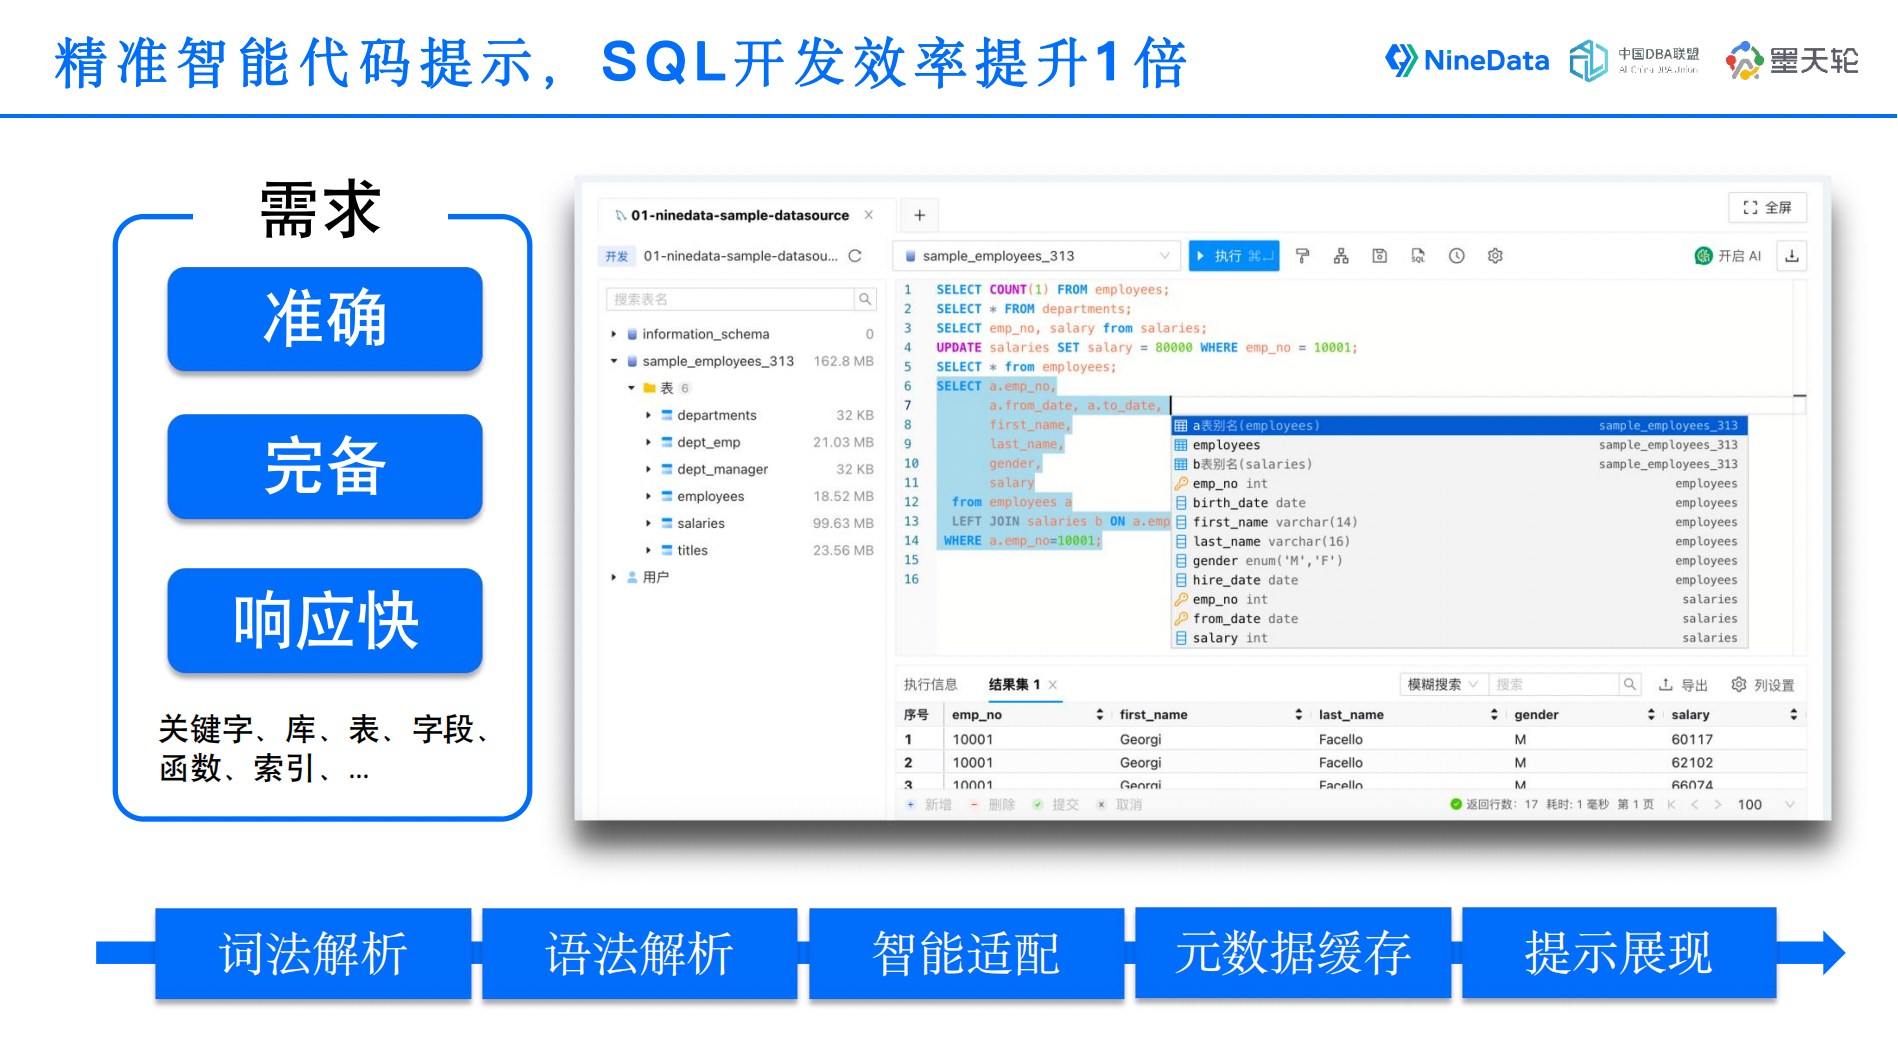Save the current SQL script
1898x1064 pixels.
(x=1379, y=256)
